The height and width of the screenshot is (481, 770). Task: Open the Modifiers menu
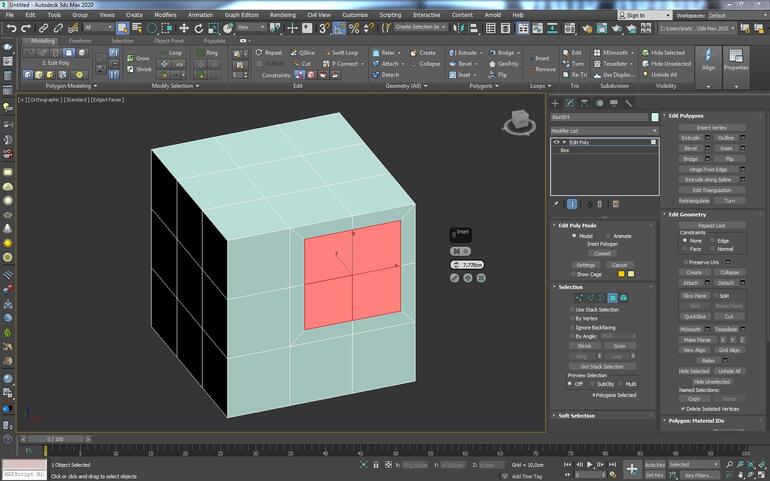(x=165, y=15)
